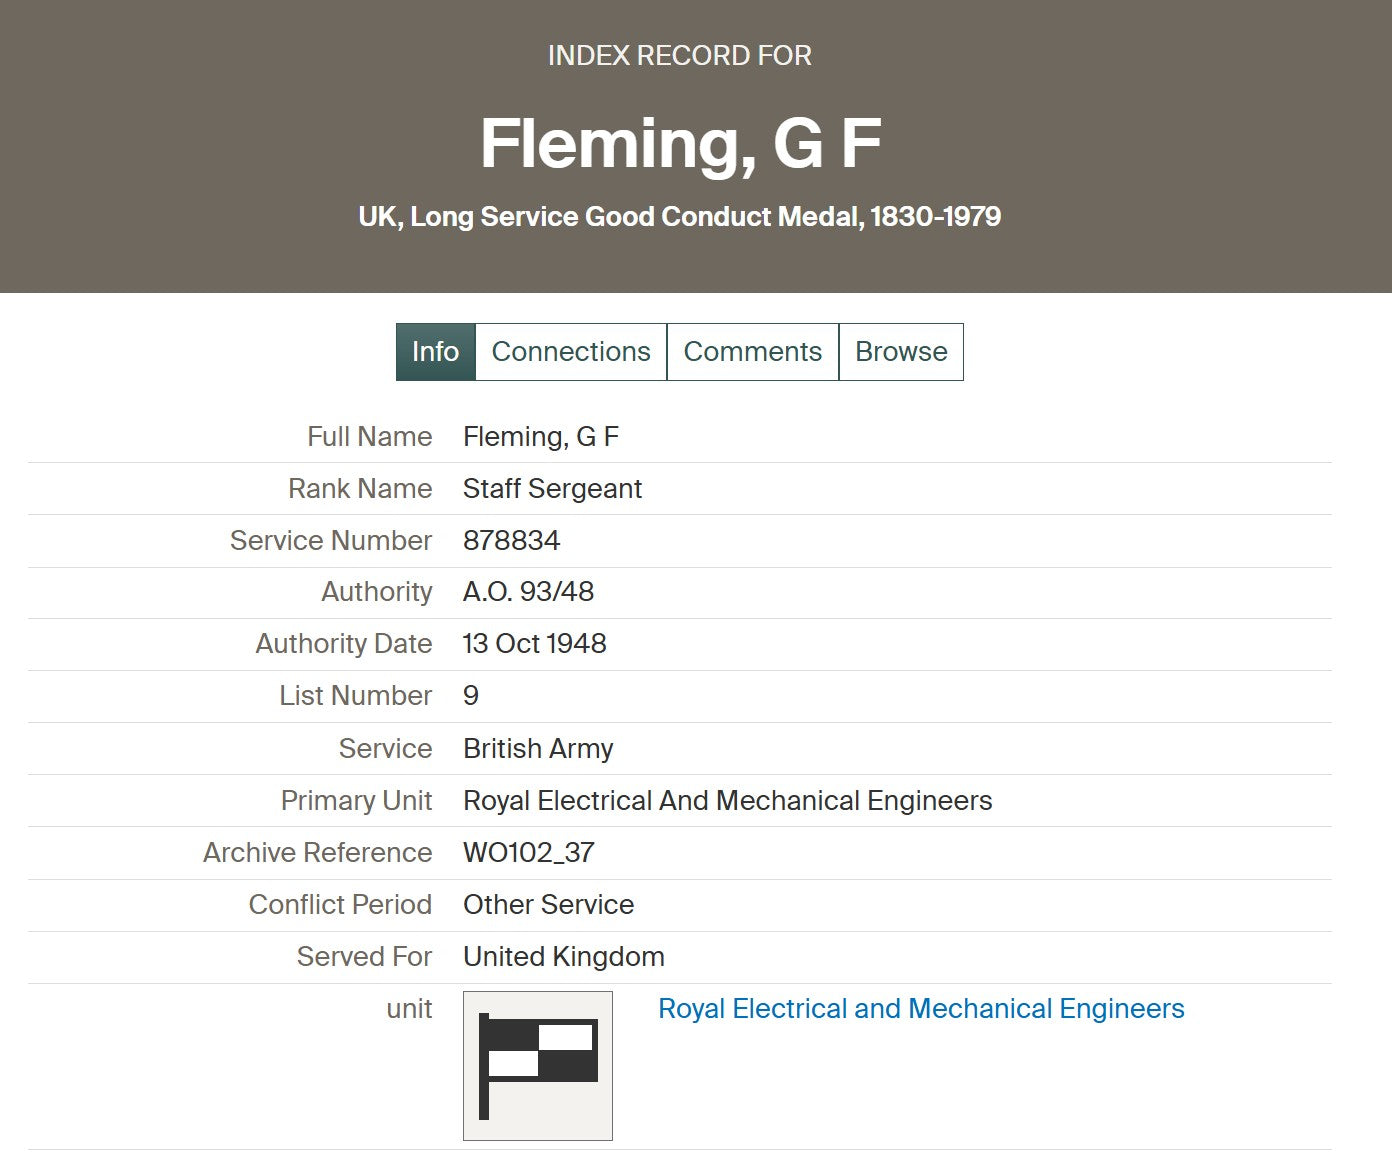Click the Staff Sergeant rank value
1392x1155 pixels.
point(552,489)
